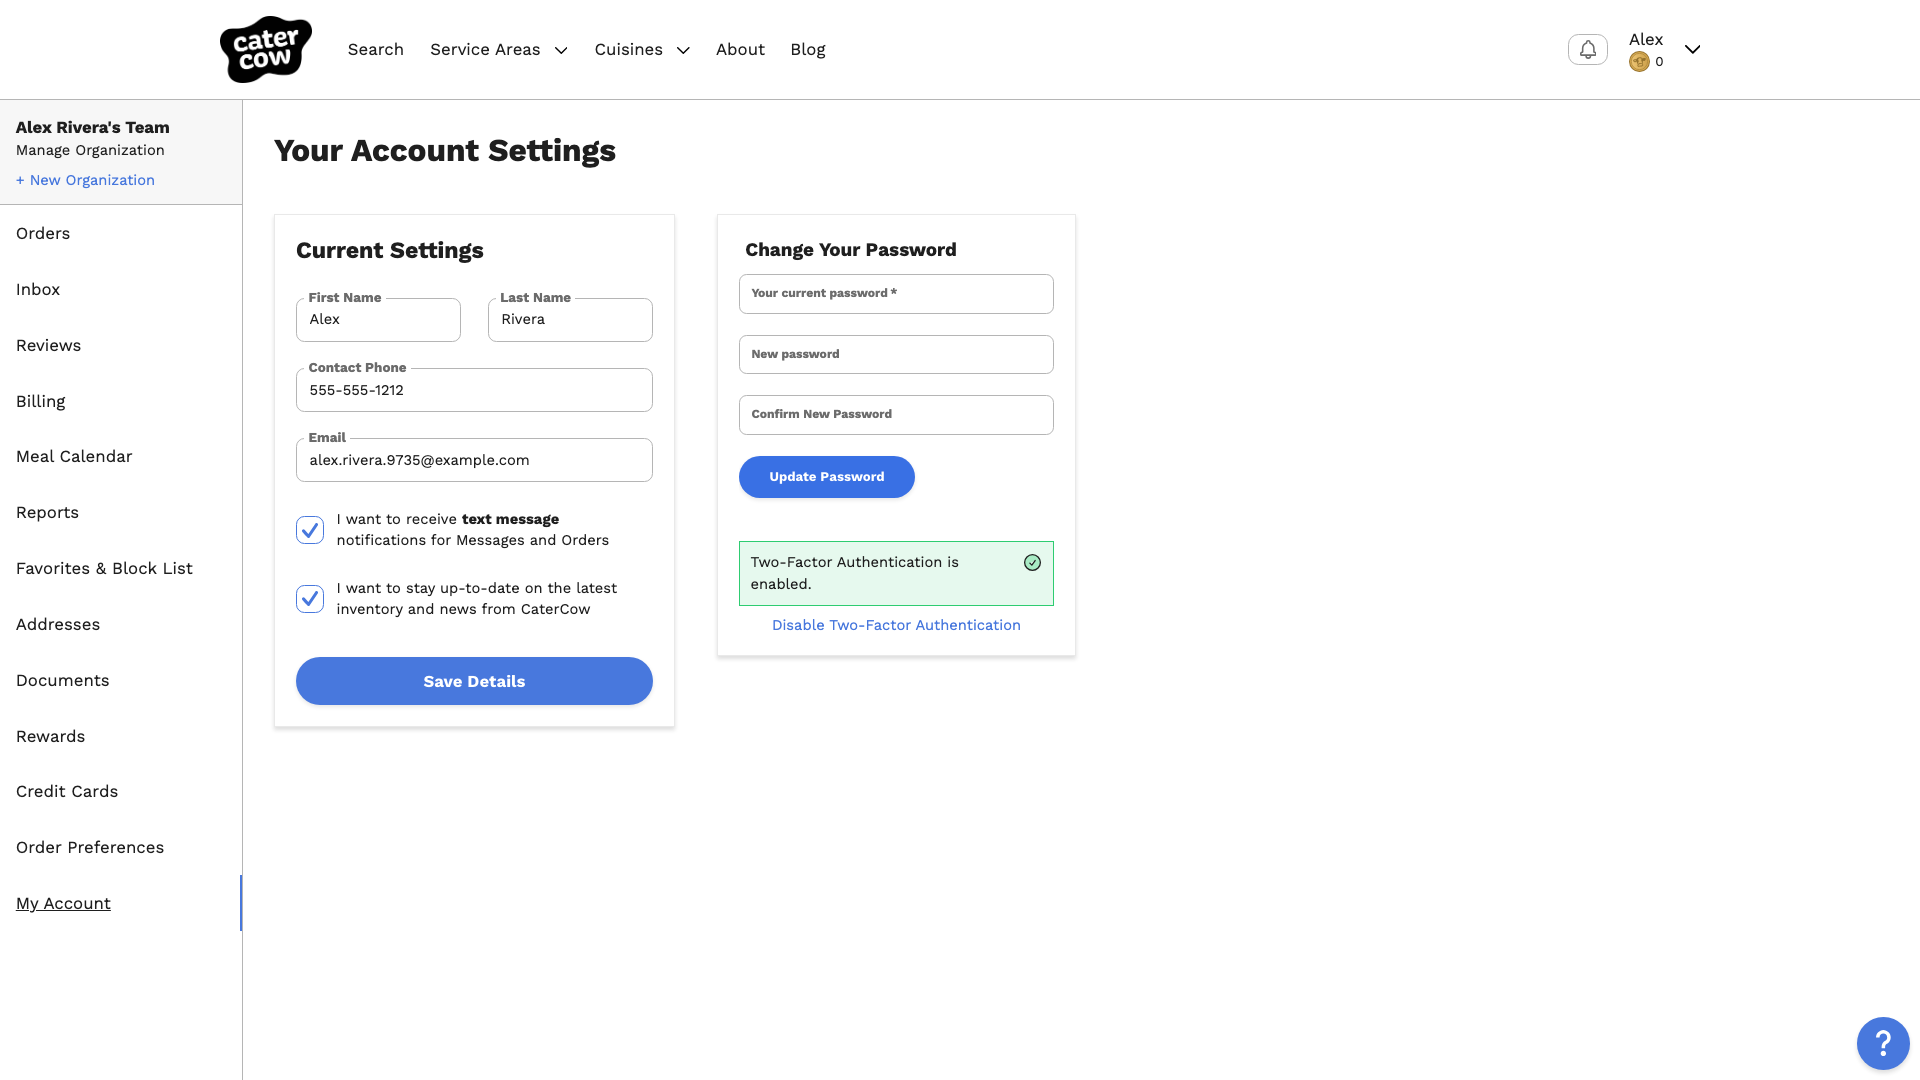This screenshot has height=1080, width=1920.
Task: Open the About page
Action: tap(740, 49)
